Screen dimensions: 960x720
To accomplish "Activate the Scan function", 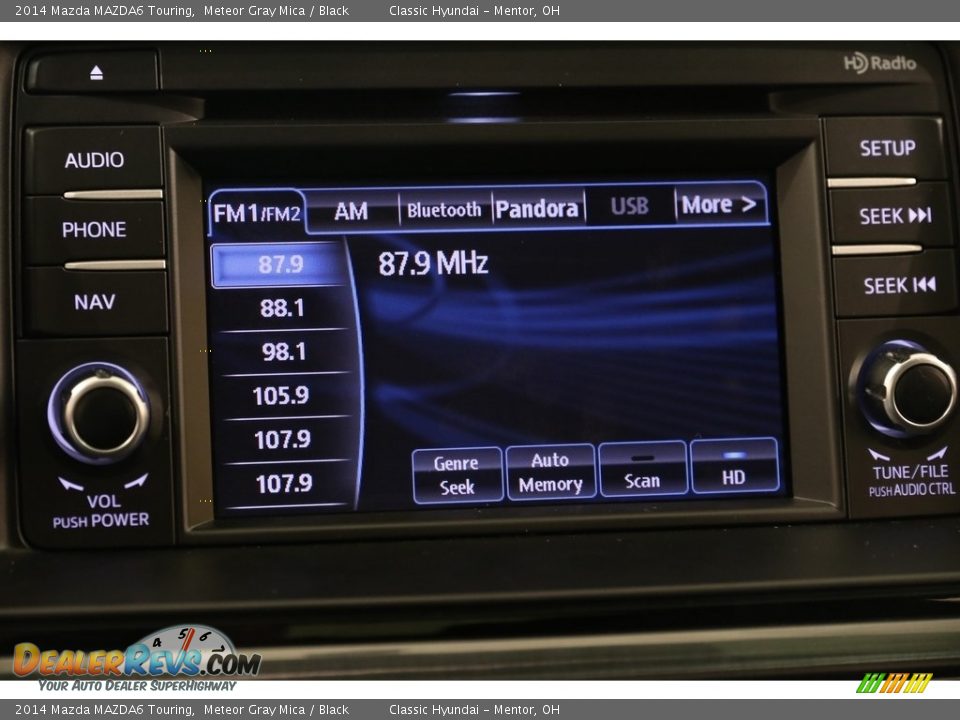I will 641,470.
